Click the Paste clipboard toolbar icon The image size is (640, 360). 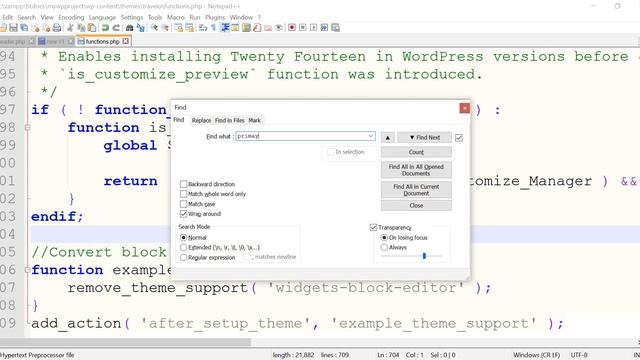click(92, 28)
